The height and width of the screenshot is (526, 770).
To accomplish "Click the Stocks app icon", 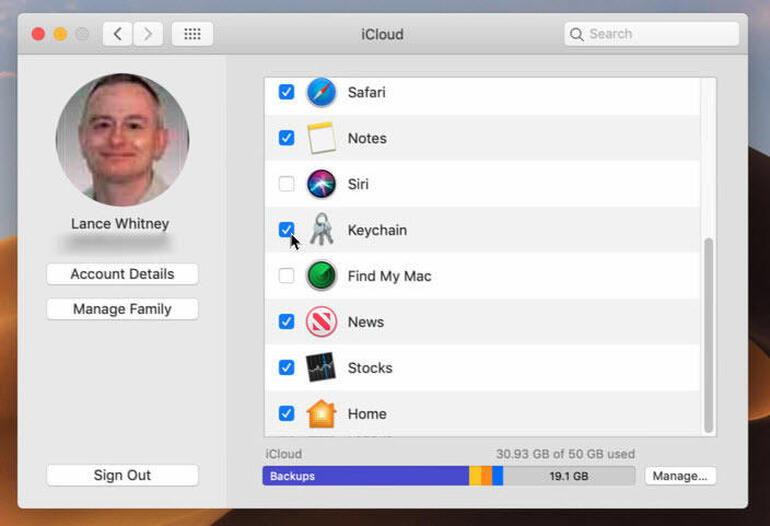I will point(321,367).
